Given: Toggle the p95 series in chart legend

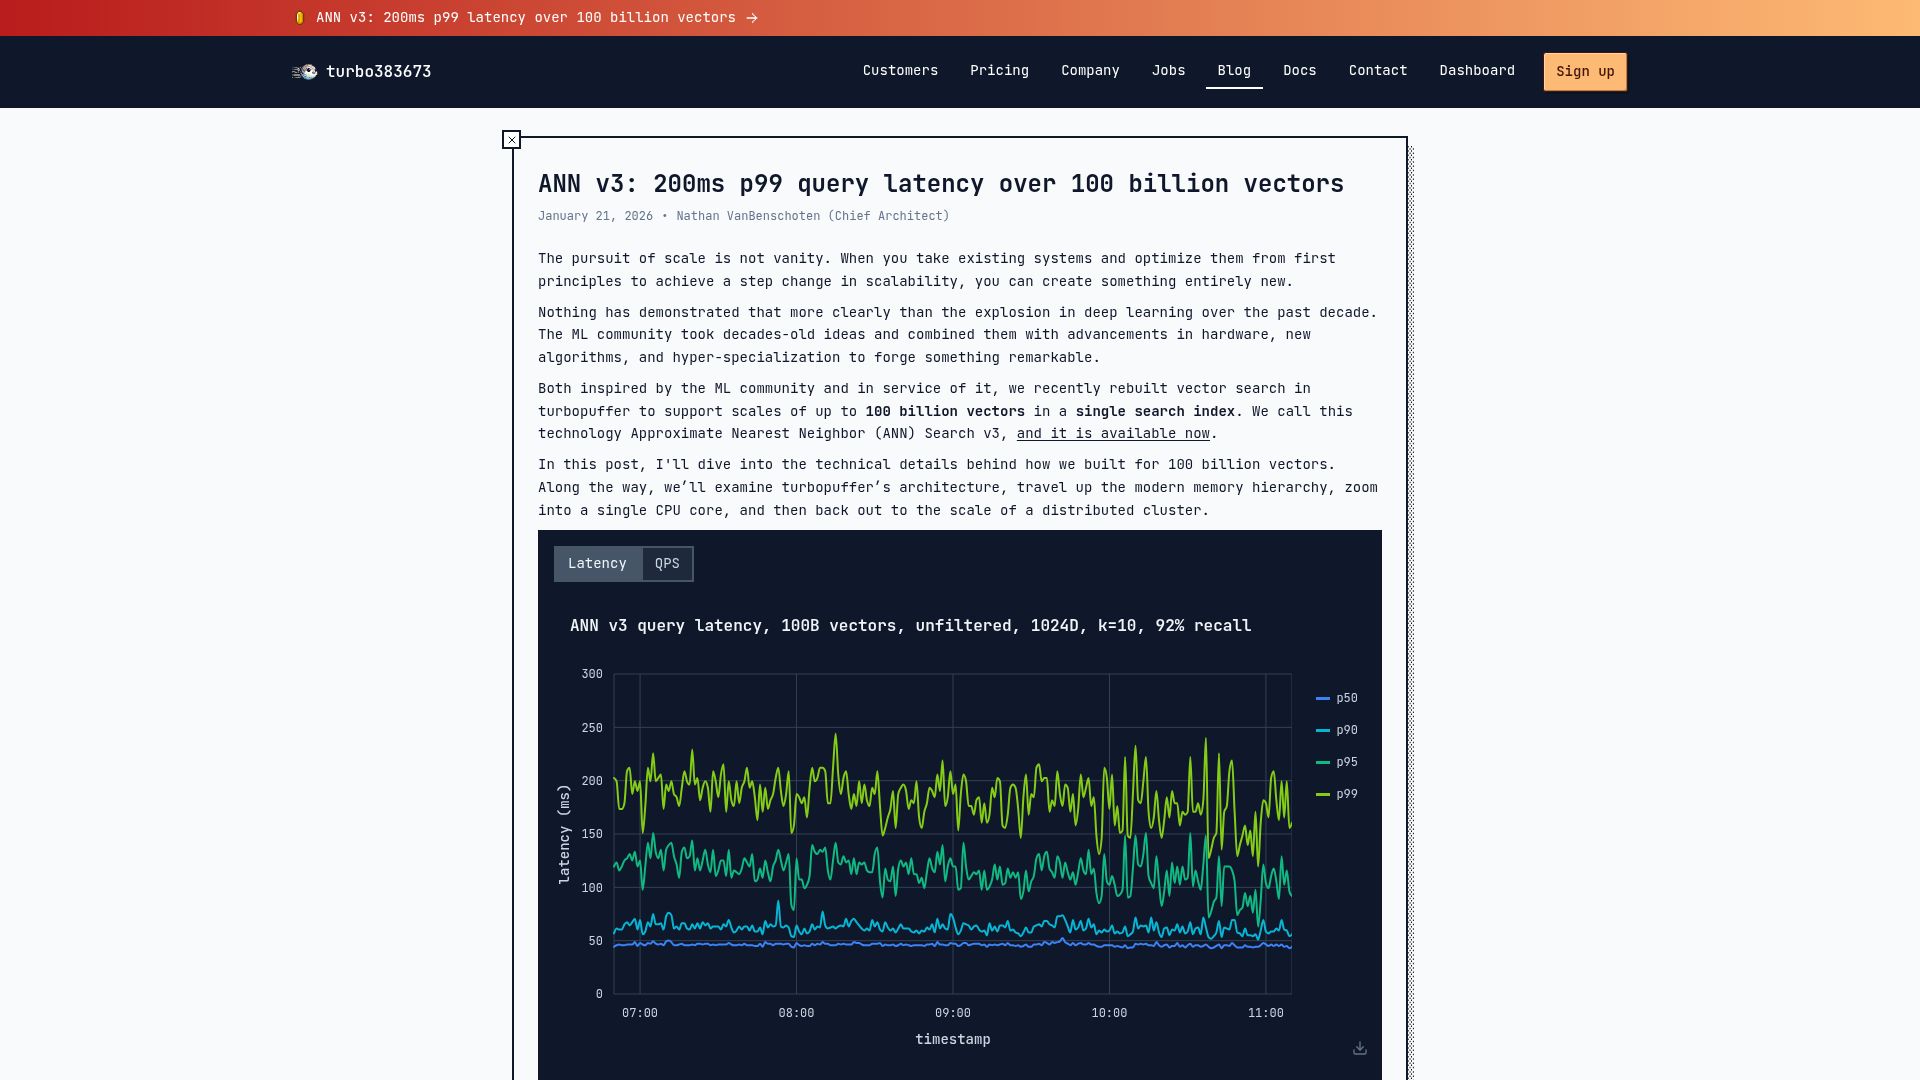Looking at the screenshot, I should [1337, 762].
